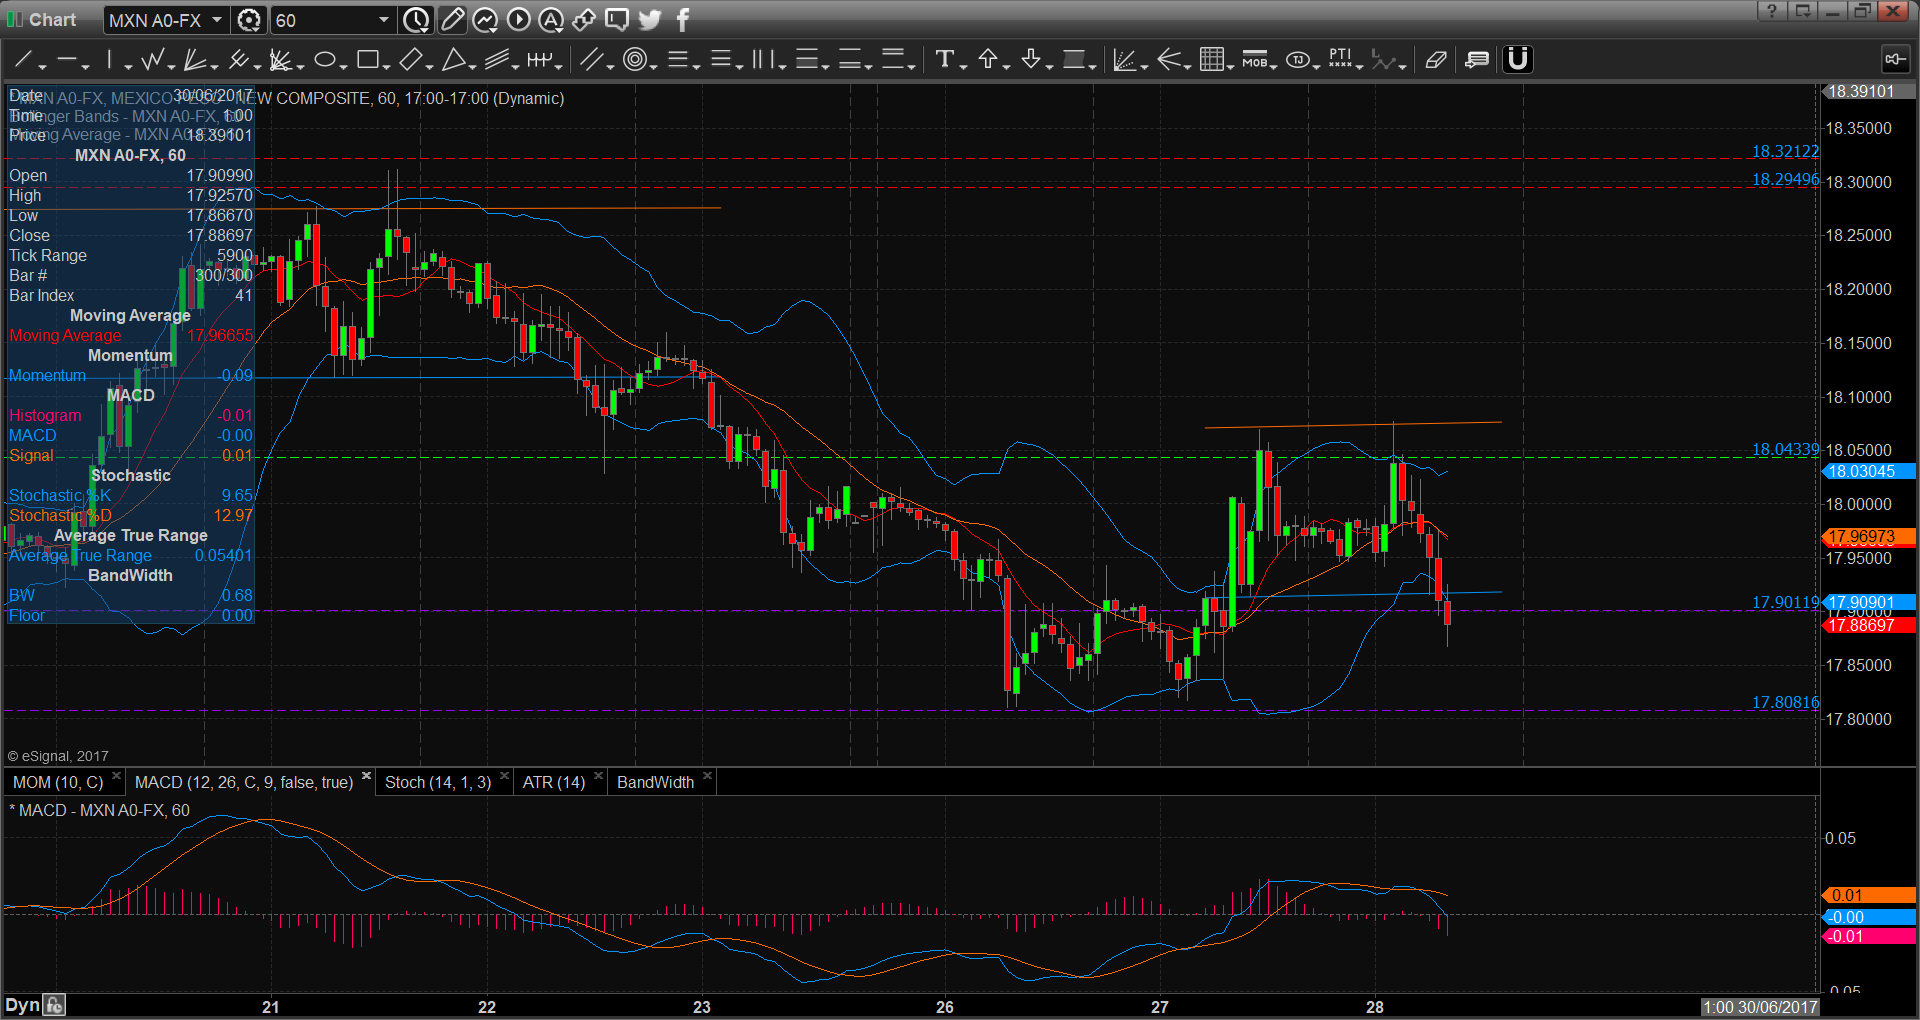Viewport: 1920px width, 1020px height.
Task: Click the 1:00 30/06/2017 cursor time label
Action: 1760,1007
